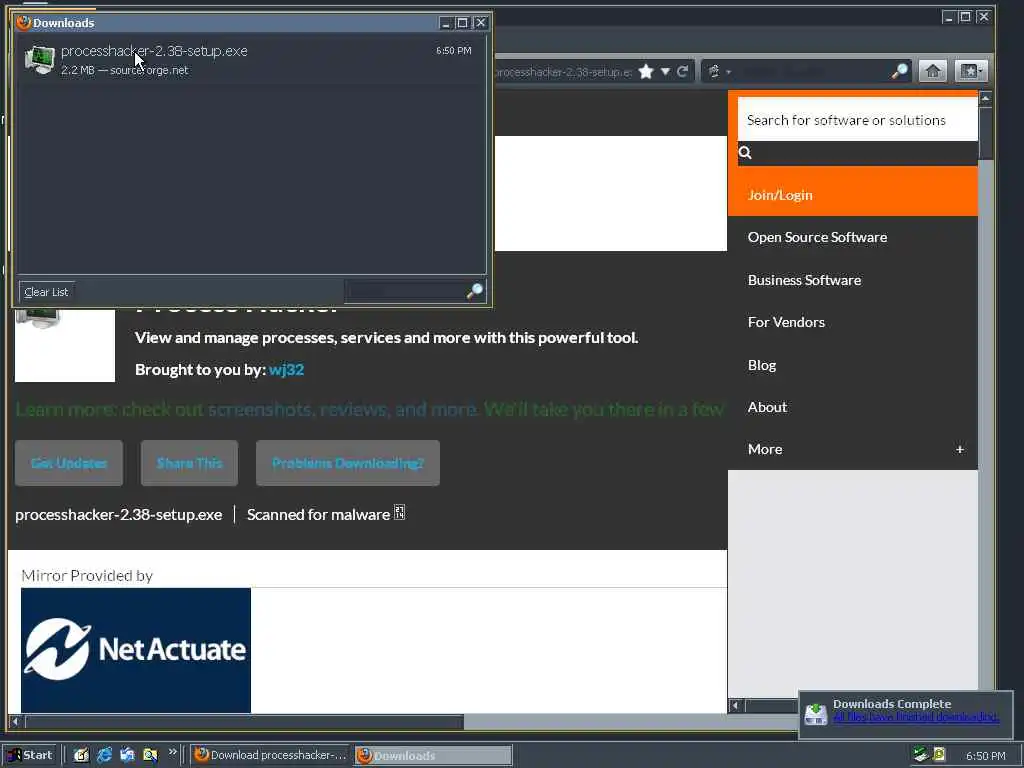Click the Get Updates button
The image size is (1024, 768).
tap(69, 463)
